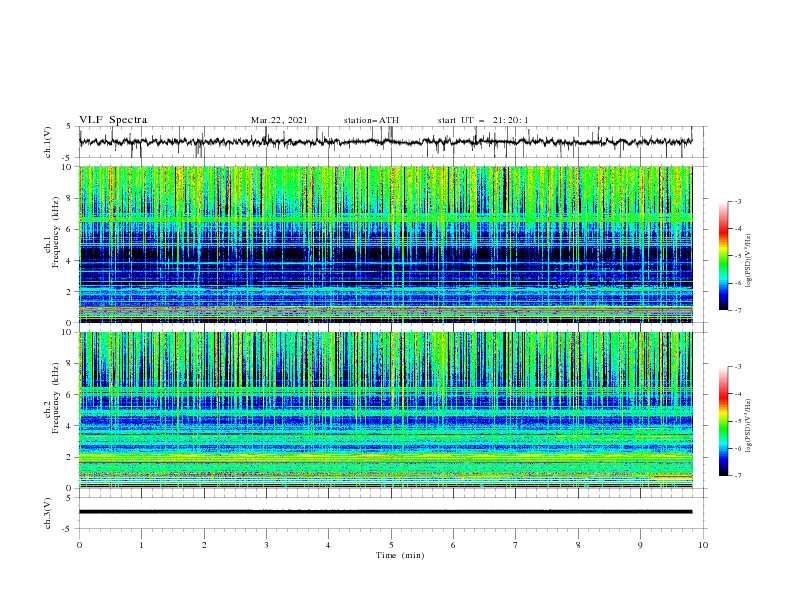Click inside the ch.1 spectrogram panel
Viewport: 792px width, 612px height.
386,244
